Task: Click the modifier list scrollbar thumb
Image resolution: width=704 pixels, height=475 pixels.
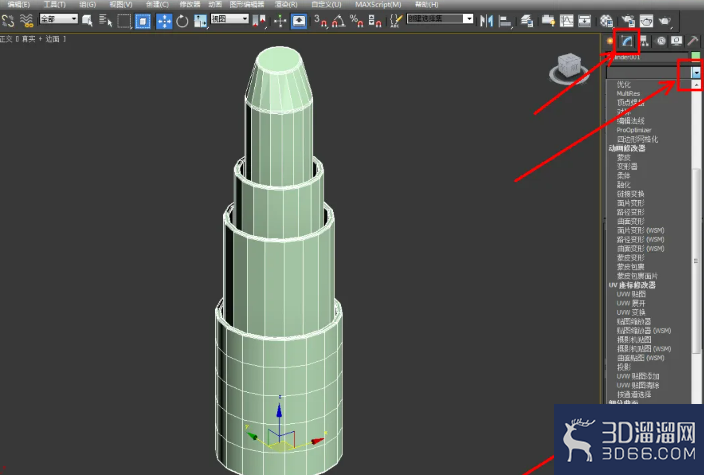Action: click(x=696, y=261)
